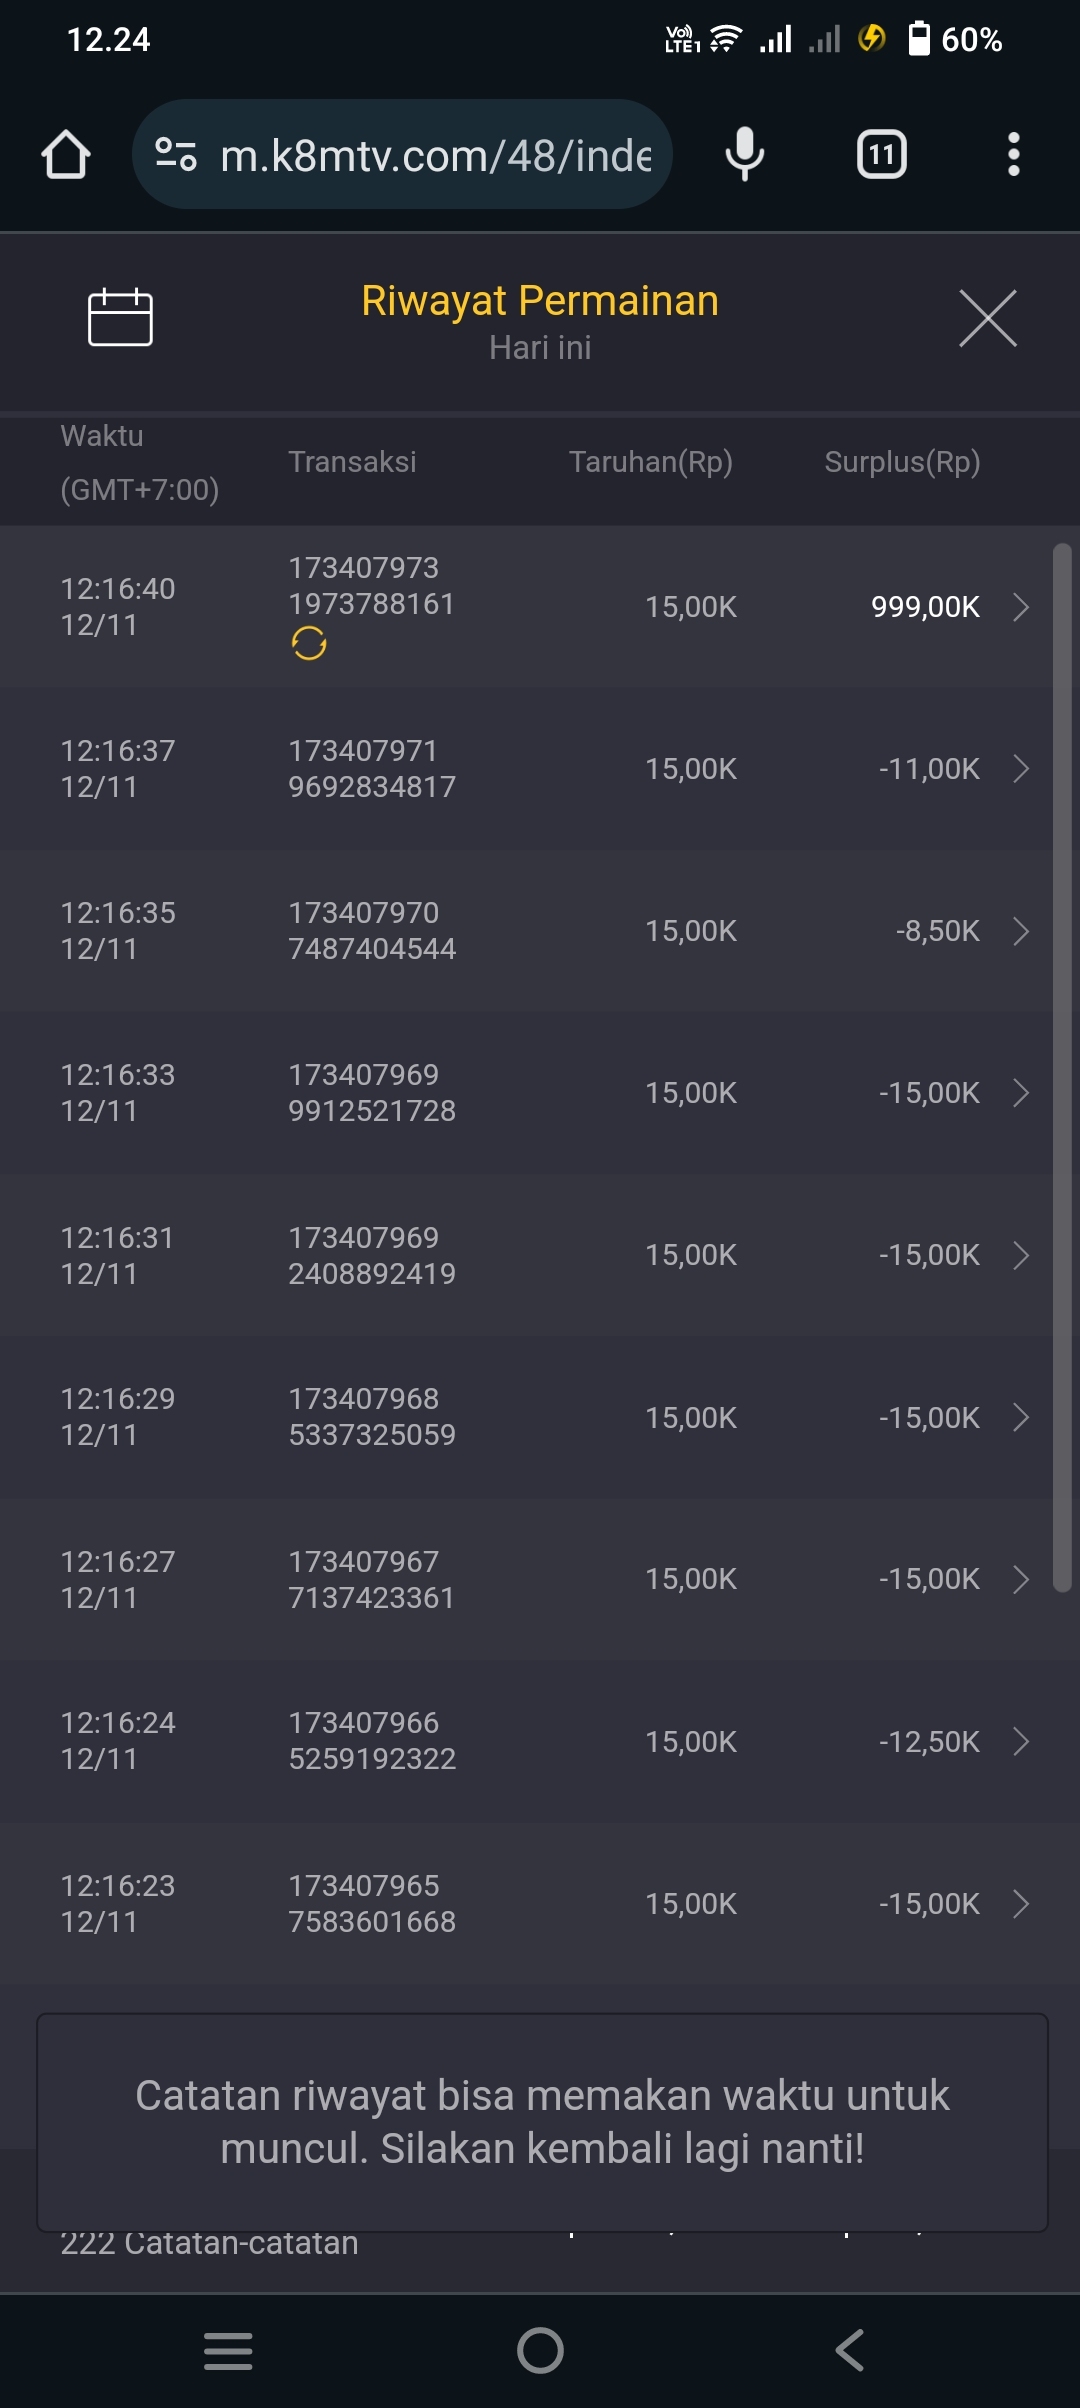
Task: Close the Riwayat Permainan panel
Action: (x=987, y=319)
